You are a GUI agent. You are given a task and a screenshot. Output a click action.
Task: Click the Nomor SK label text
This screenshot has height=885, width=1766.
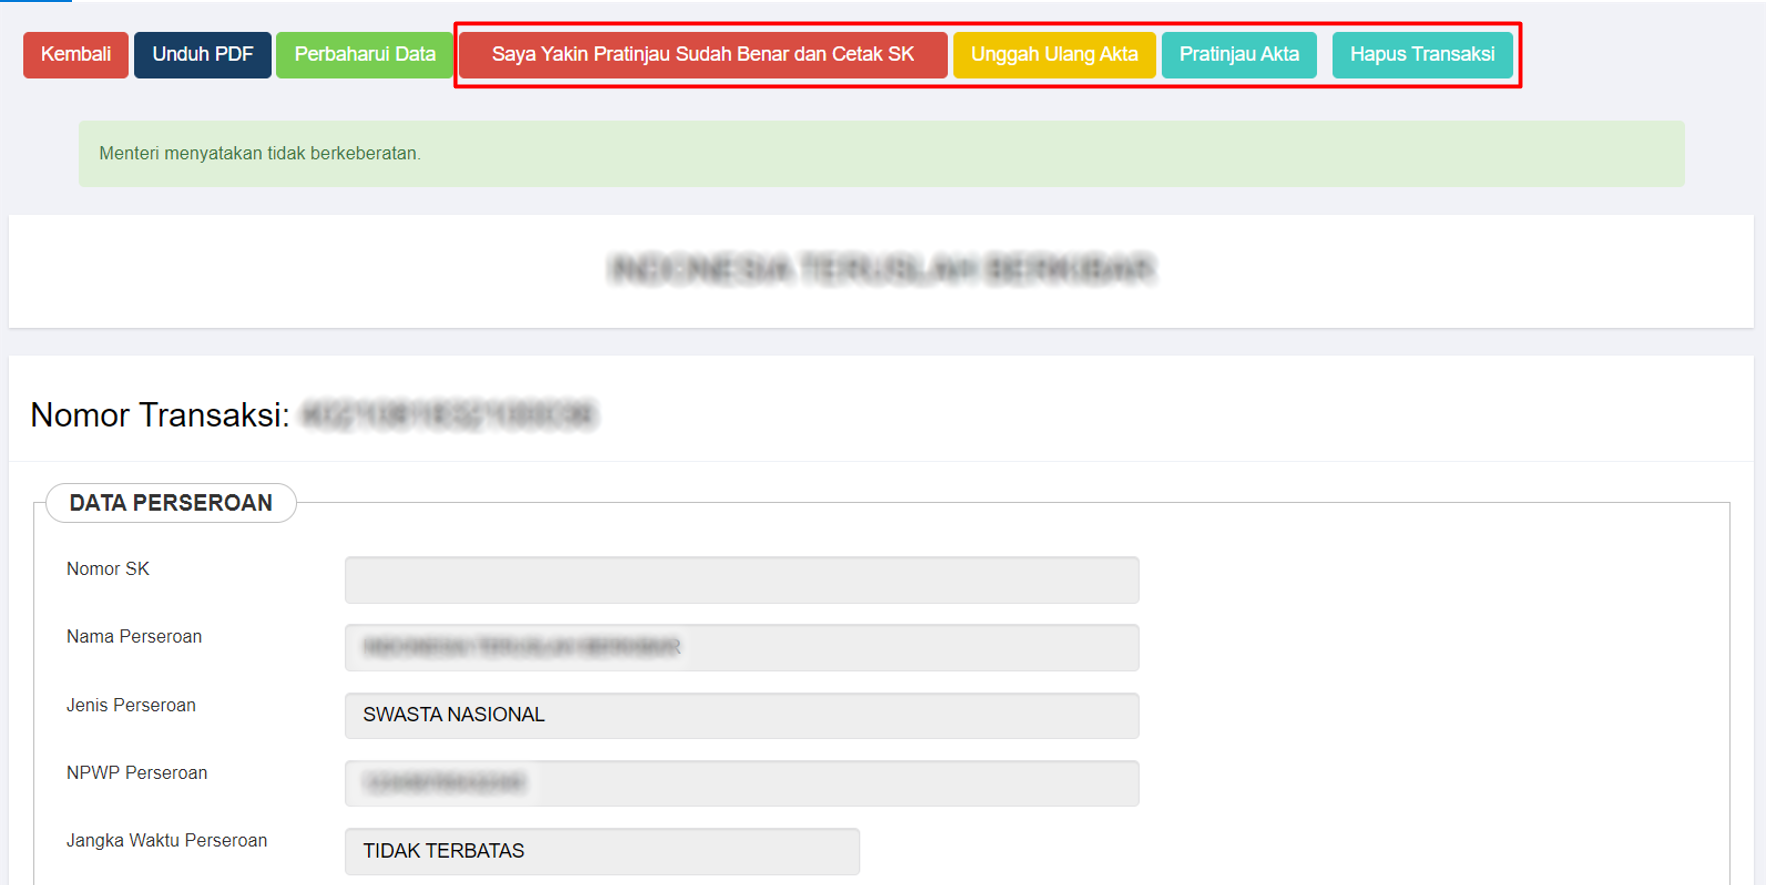point(108,569)
